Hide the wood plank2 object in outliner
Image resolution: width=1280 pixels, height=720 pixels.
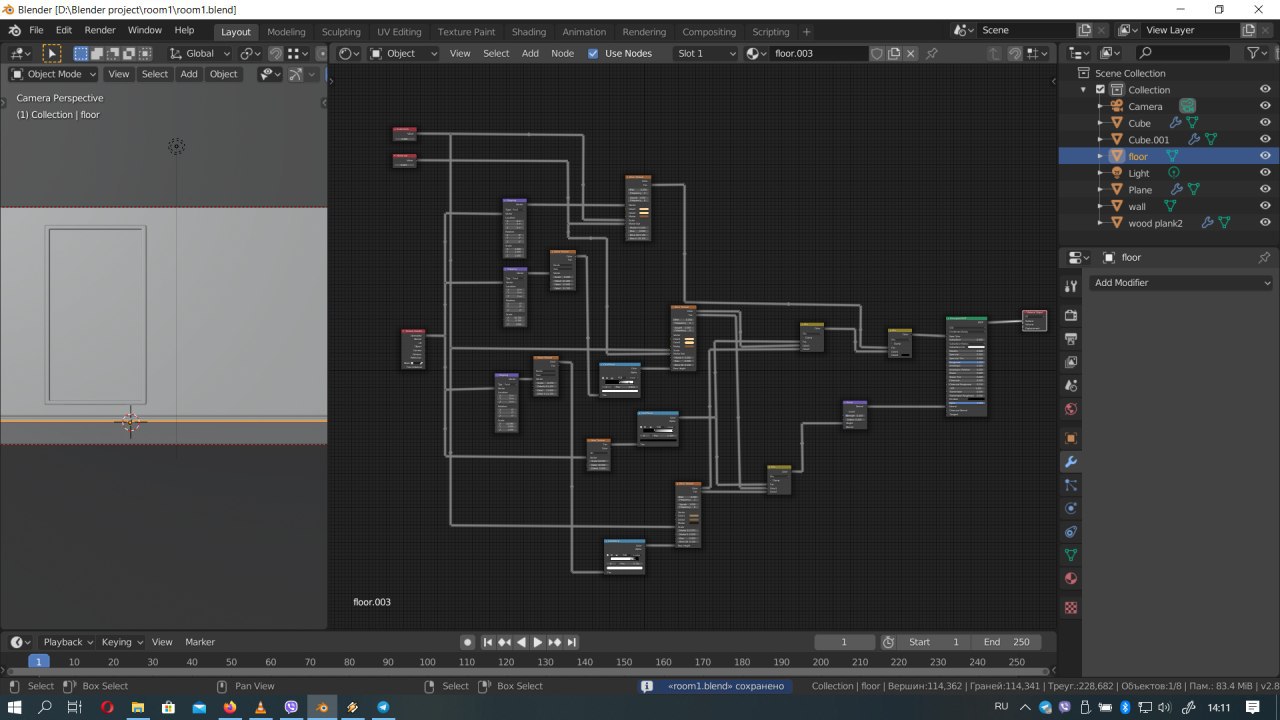coord(1265,223)
